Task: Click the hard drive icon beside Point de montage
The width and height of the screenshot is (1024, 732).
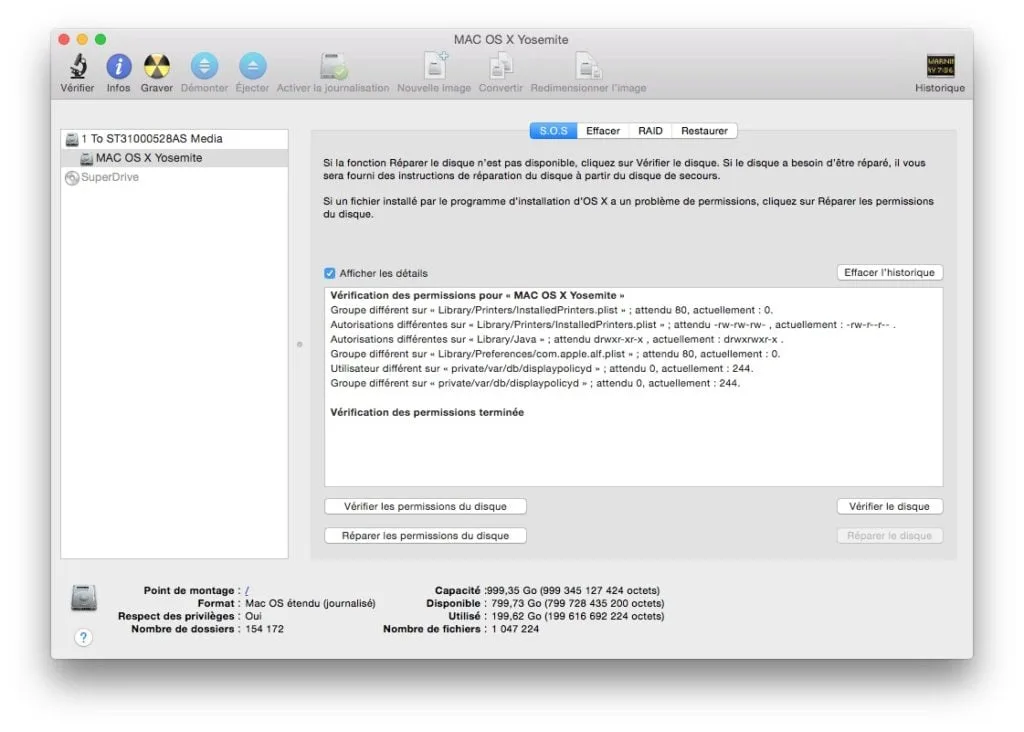Action: [x=84, y=597]
